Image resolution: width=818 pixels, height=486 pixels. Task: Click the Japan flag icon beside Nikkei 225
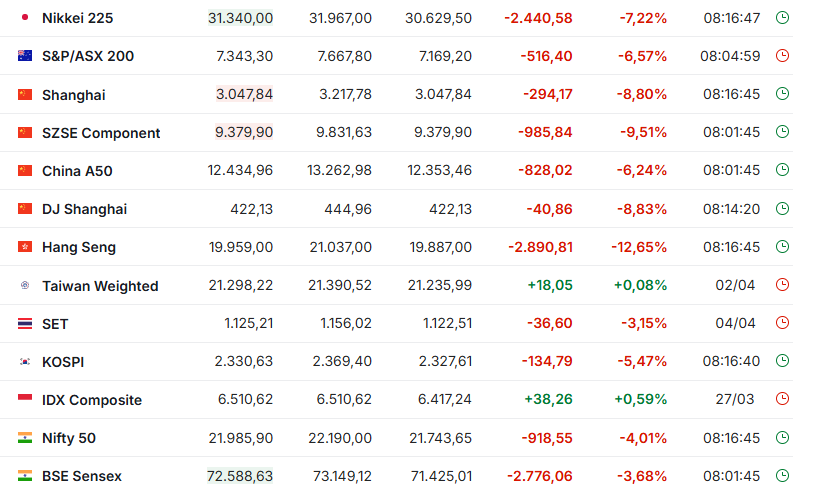pos(25,18)
